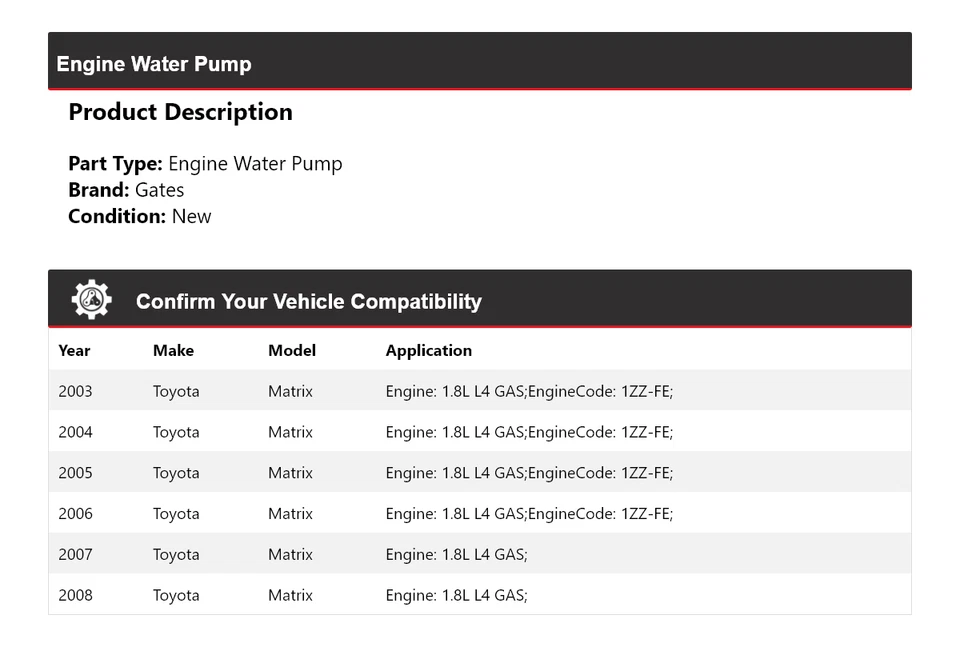Screen dimensions: 960x647
Task: Click the Condition New value
Action: (192, 215)
